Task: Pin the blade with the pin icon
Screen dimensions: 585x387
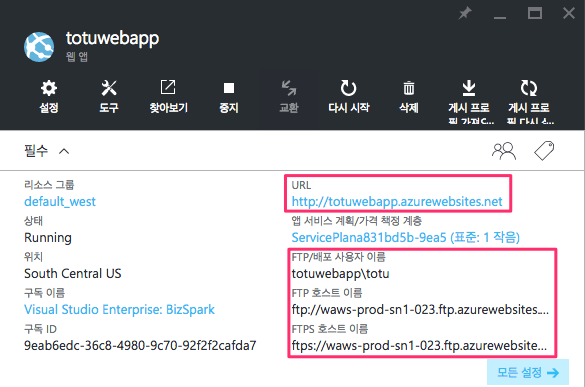Action: pyautogui.click(x=465, y=13)
